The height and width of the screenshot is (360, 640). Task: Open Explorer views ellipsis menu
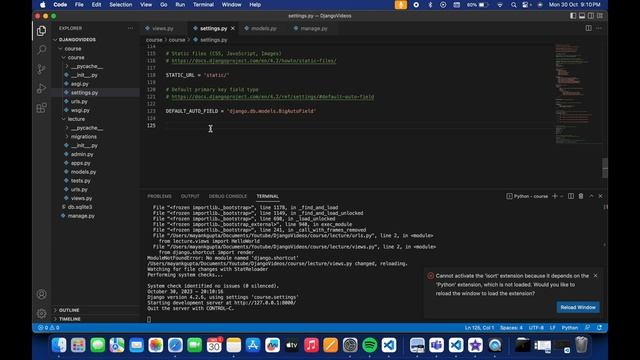tap(130, 28)
